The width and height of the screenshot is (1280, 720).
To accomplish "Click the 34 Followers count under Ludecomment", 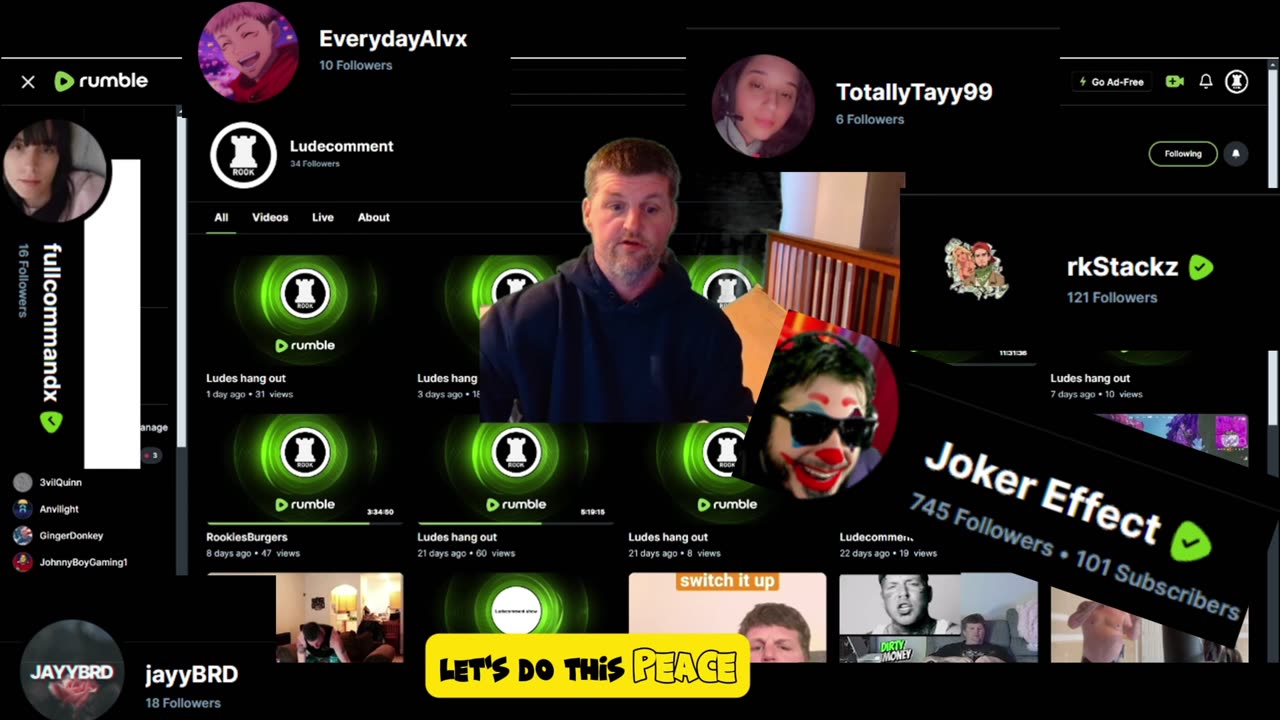I will coord(314,163).
